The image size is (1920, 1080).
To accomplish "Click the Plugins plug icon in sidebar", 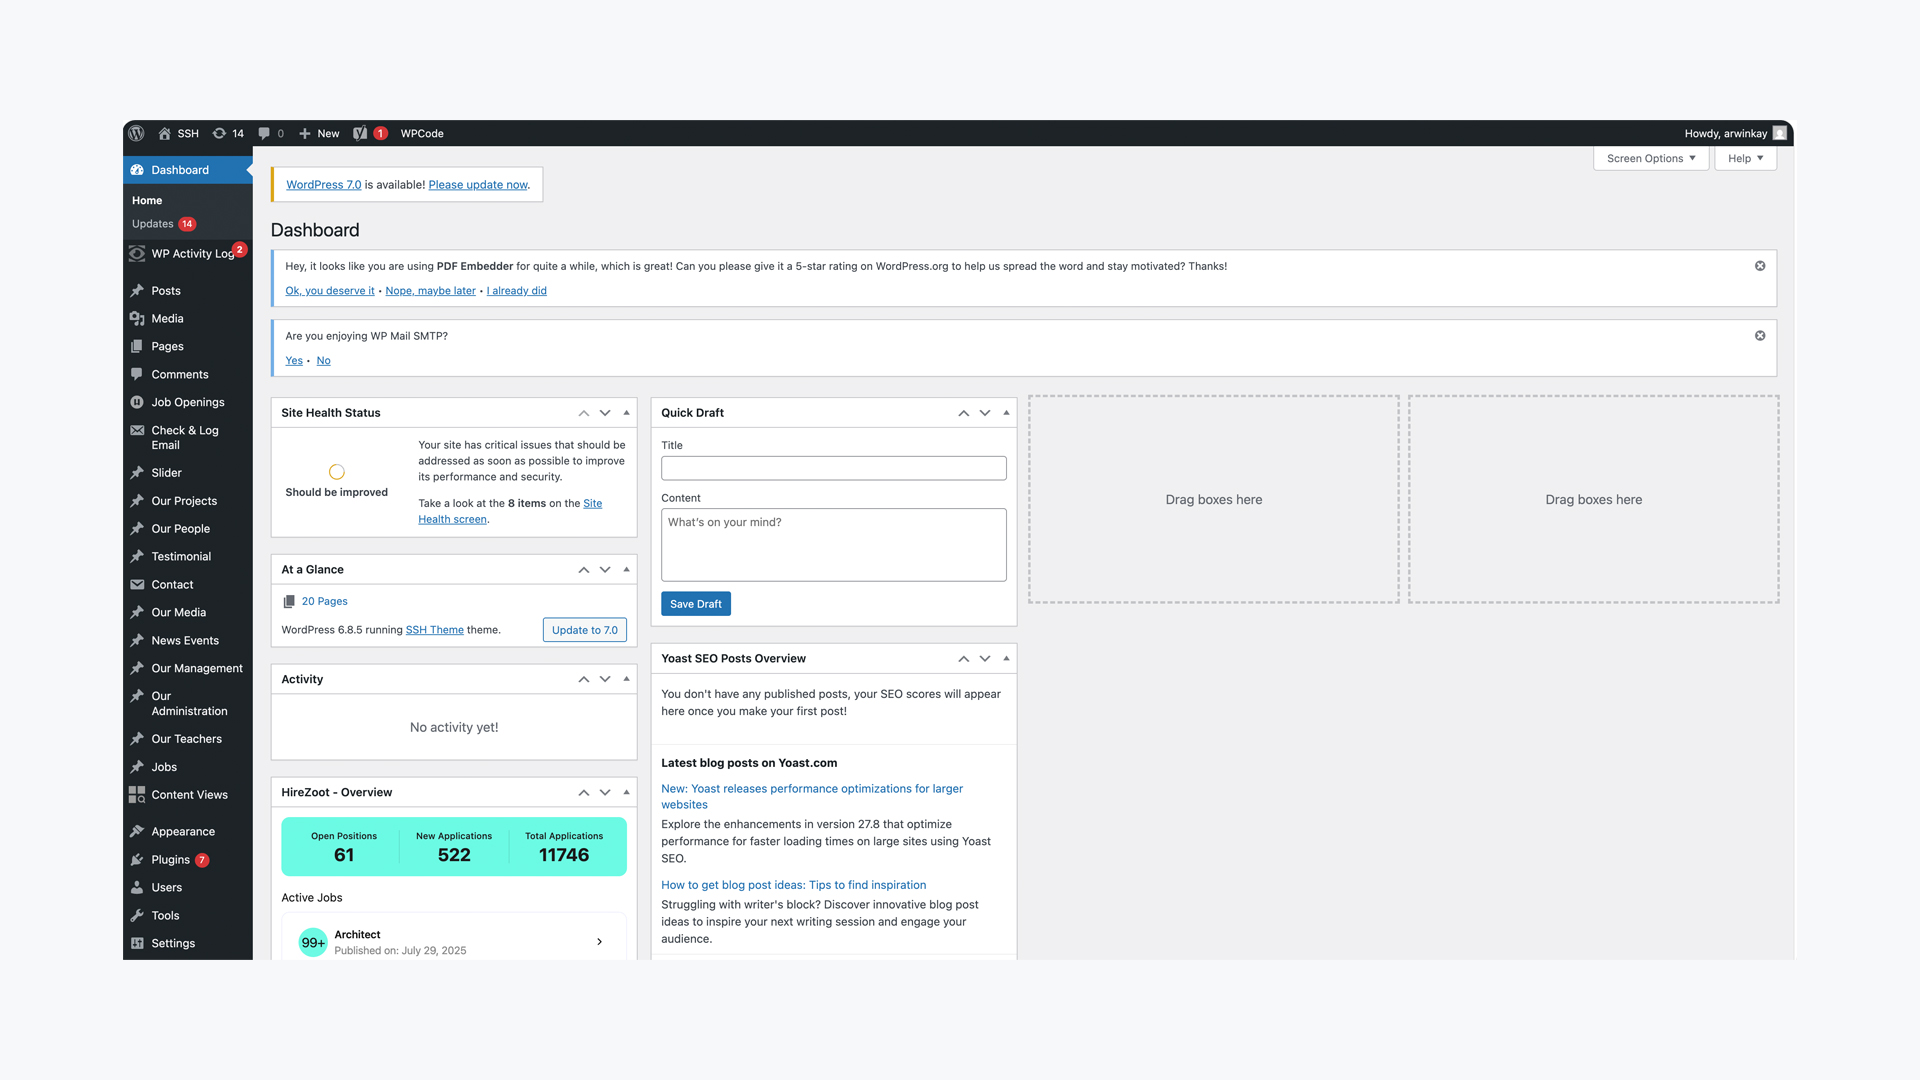I will [137, 860].
